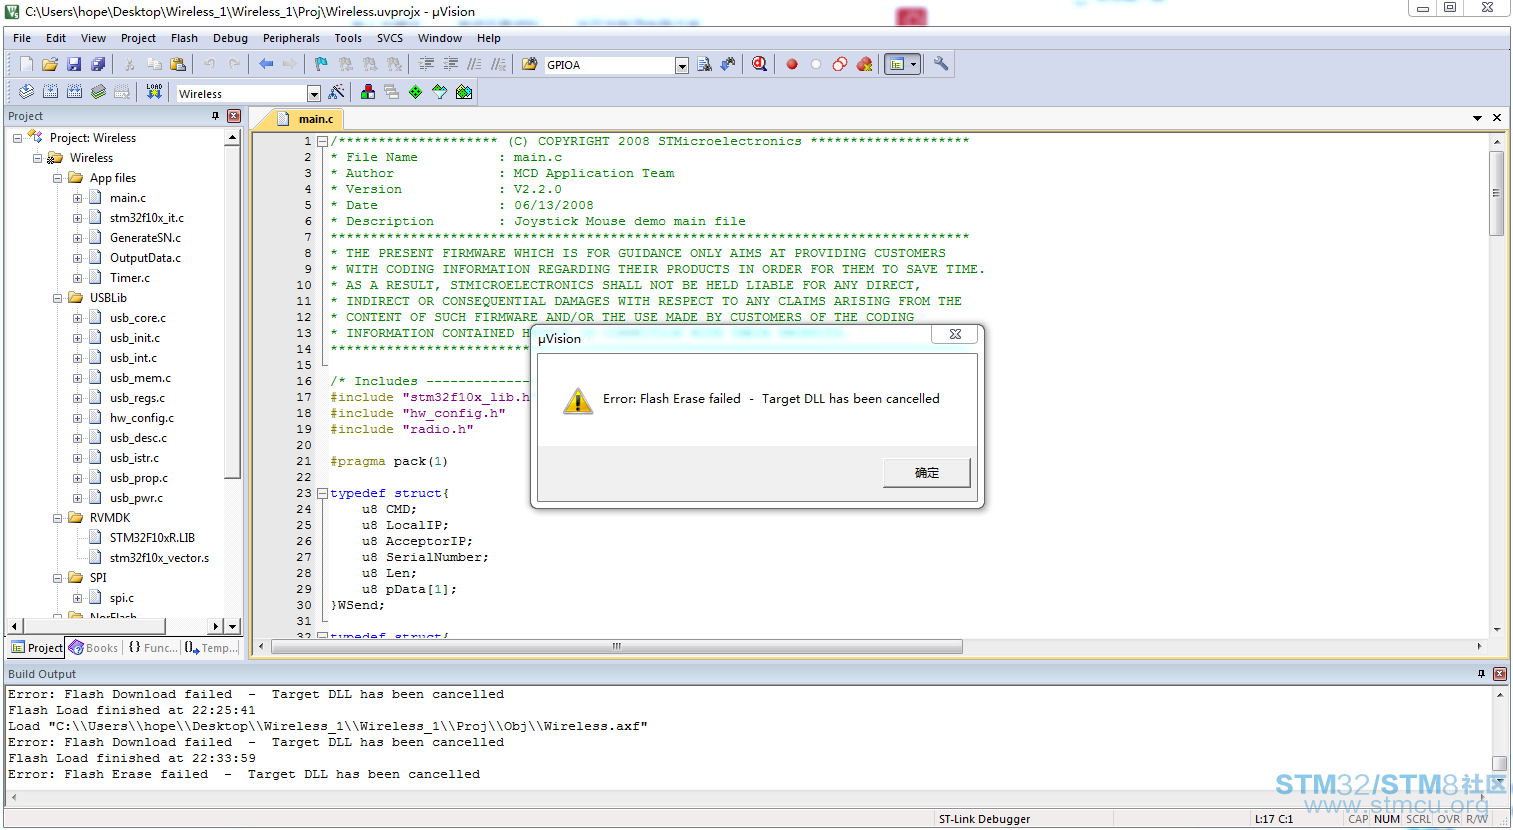Click the LOAD download-to-flash icon
This screenshot has width=1513, height=830.
tap(154, 92)
